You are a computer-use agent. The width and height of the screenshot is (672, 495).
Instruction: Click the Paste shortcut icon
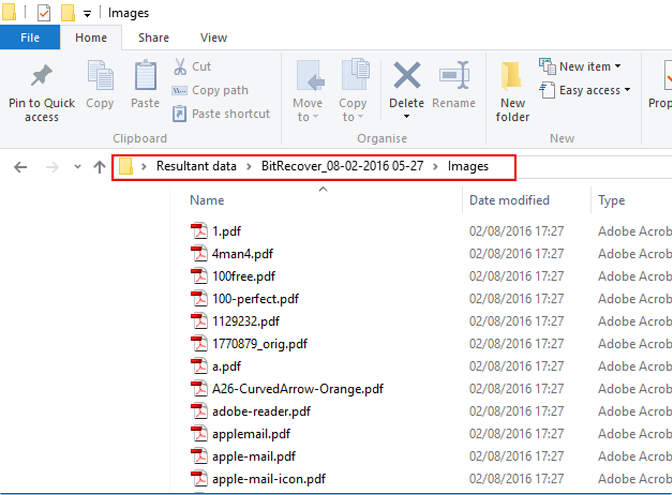click(179, 114)
